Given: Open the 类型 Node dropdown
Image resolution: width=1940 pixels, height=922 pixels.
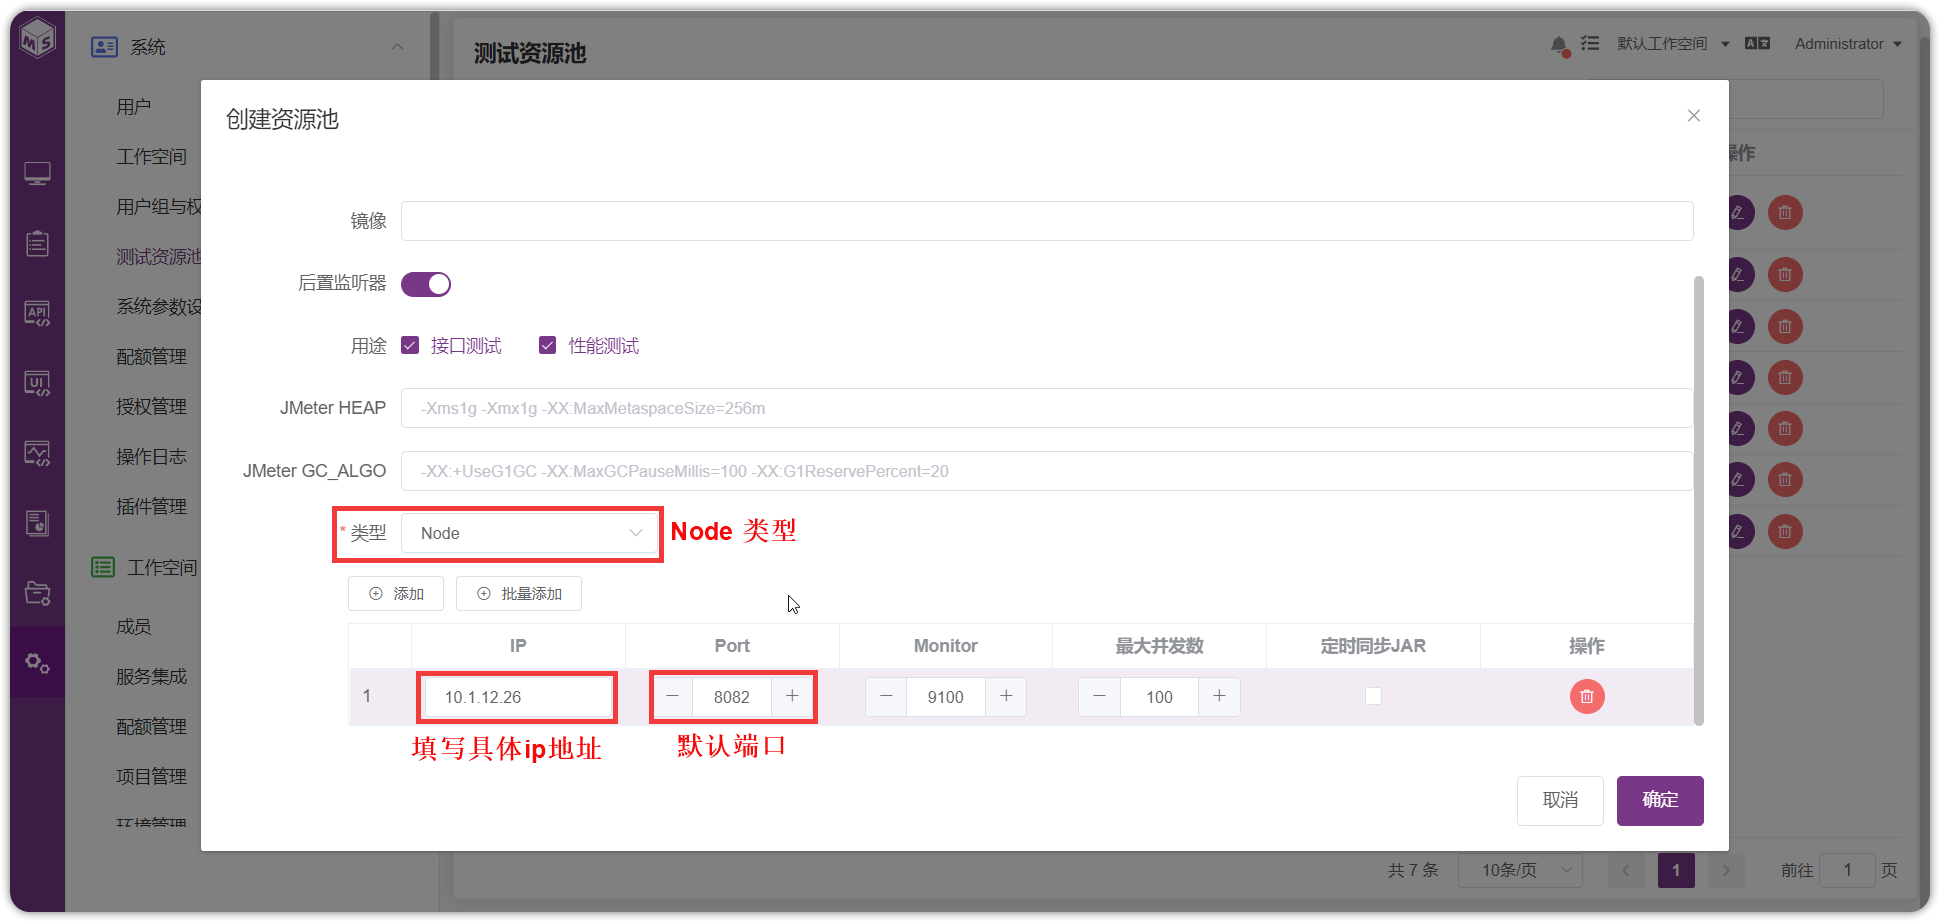Looking at the screenshot, I should pyautogui.click(x=530, y=533).
